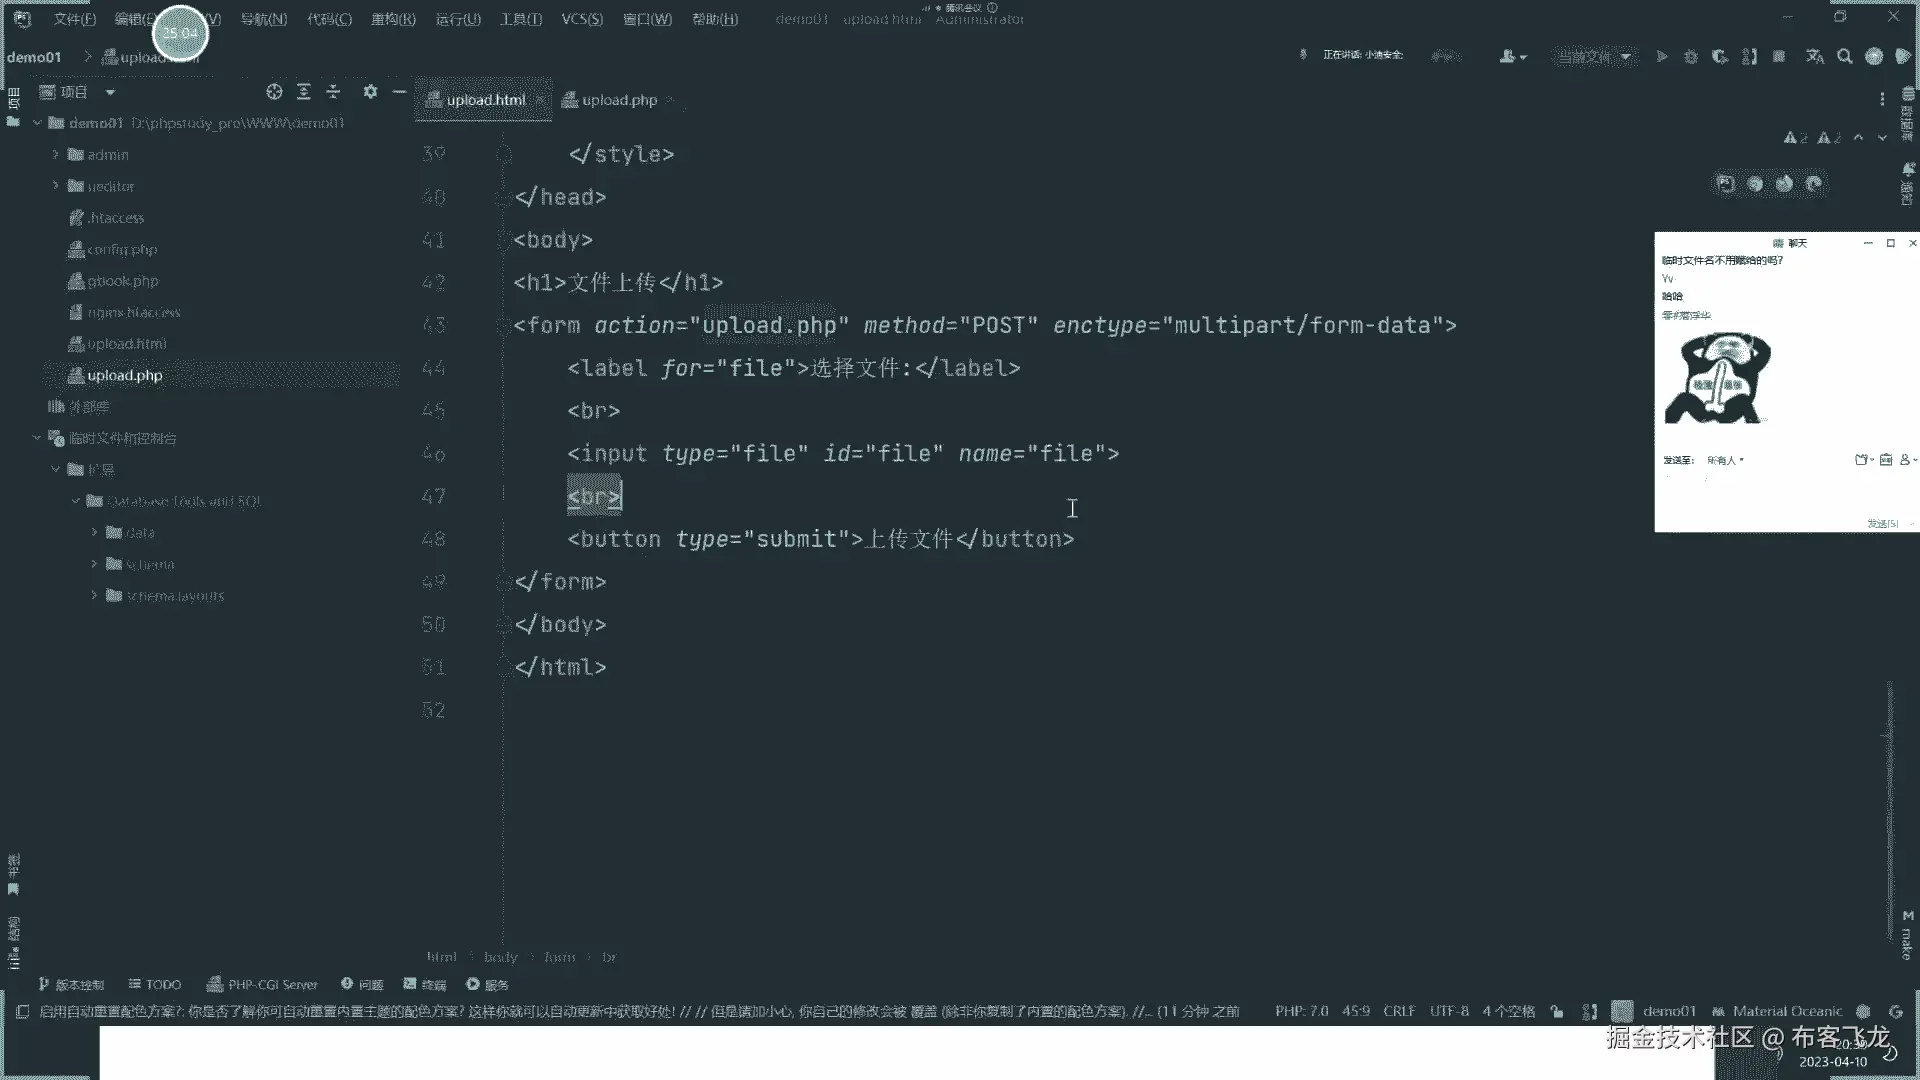Hide the project tool window with the minus button
1920x1080 pixels.
pyautogui.click(x=399, y=92)
